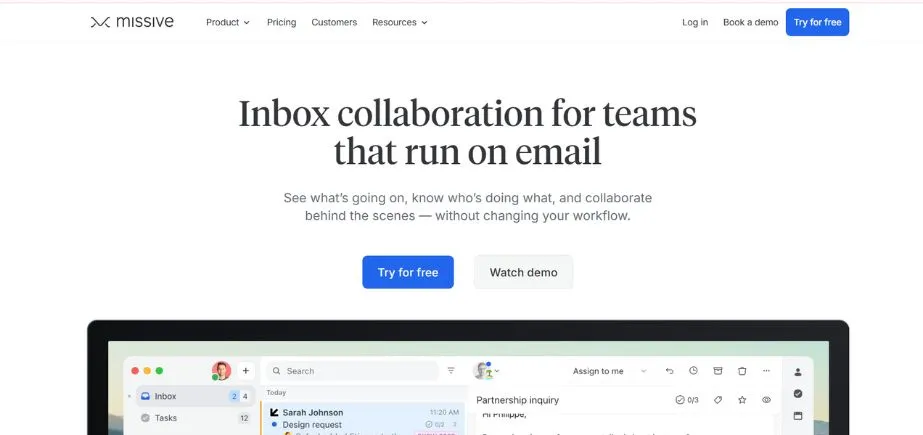Click the calendar icon in right sidebar
The width and height of the screenshot is (923, 435).
[x=798, y=416]
